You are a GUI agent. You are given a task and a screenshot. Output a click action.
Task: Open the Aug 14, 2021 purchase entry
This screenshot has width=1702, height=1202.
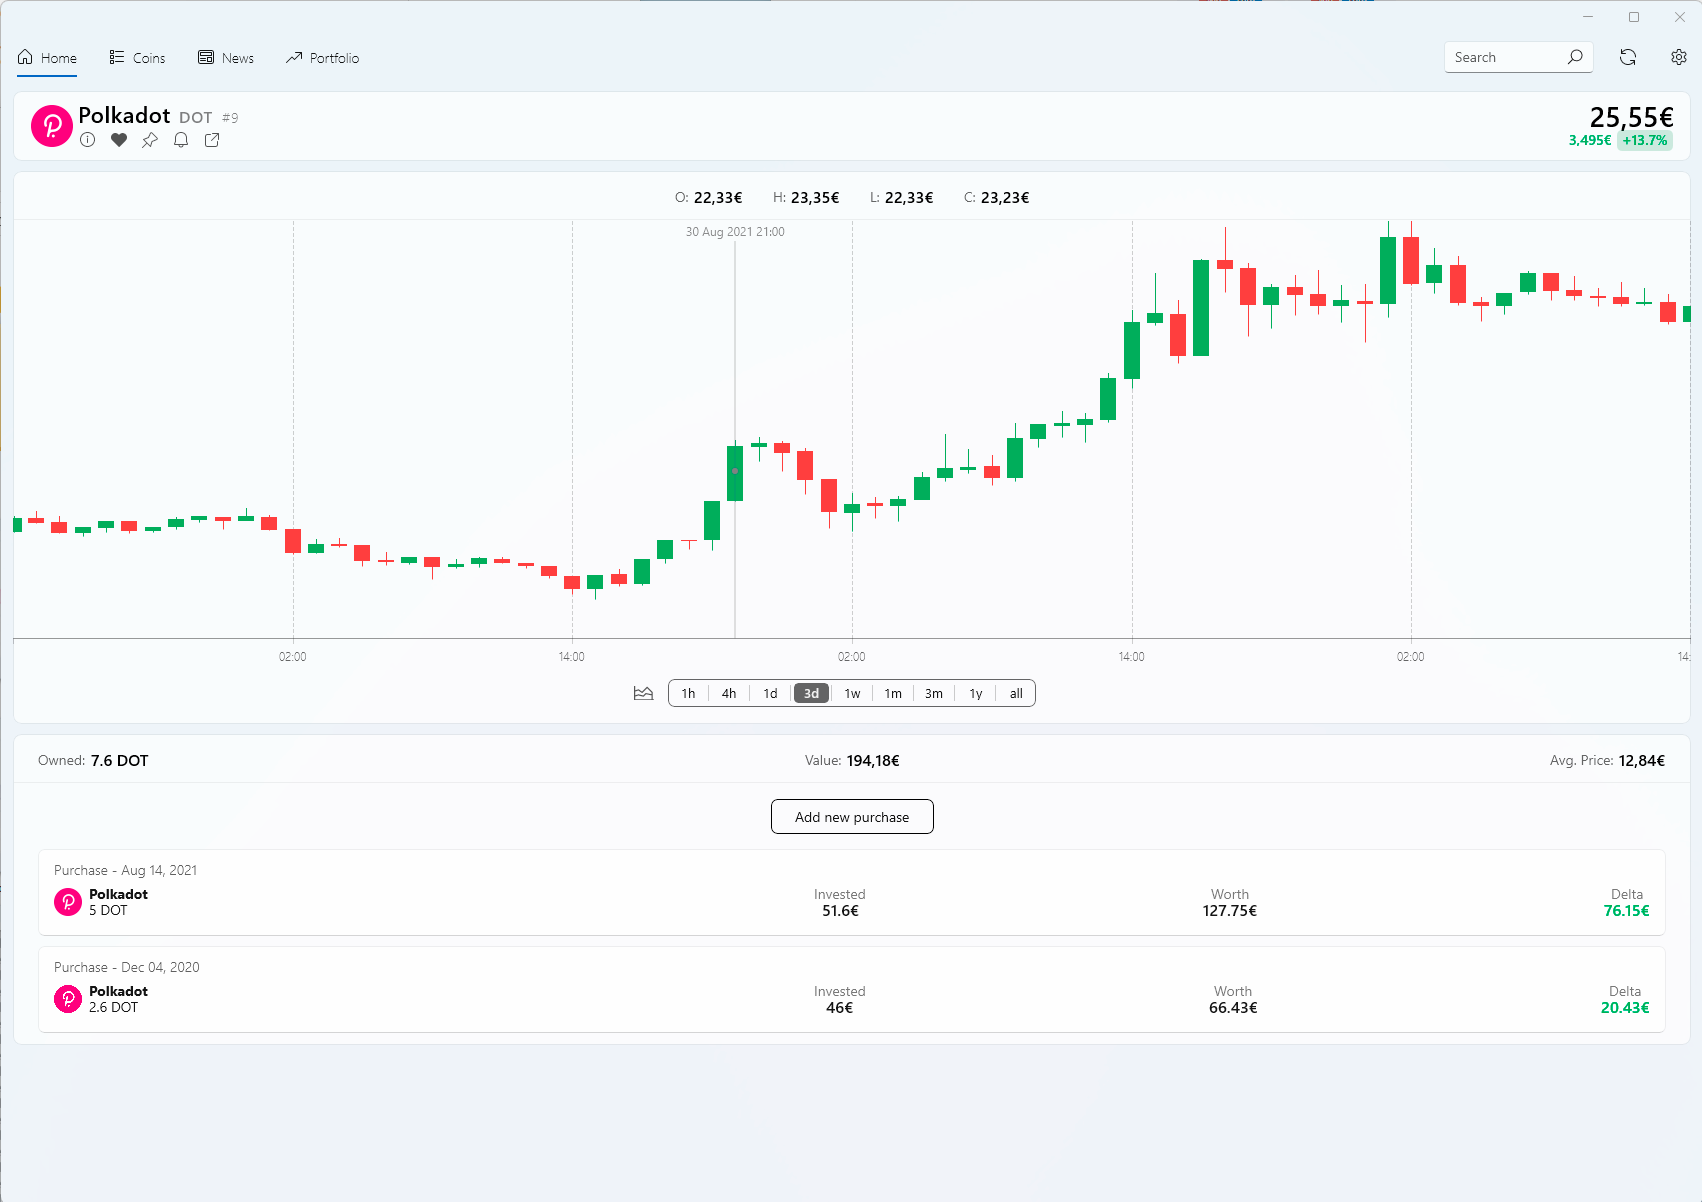click(852, 893)
